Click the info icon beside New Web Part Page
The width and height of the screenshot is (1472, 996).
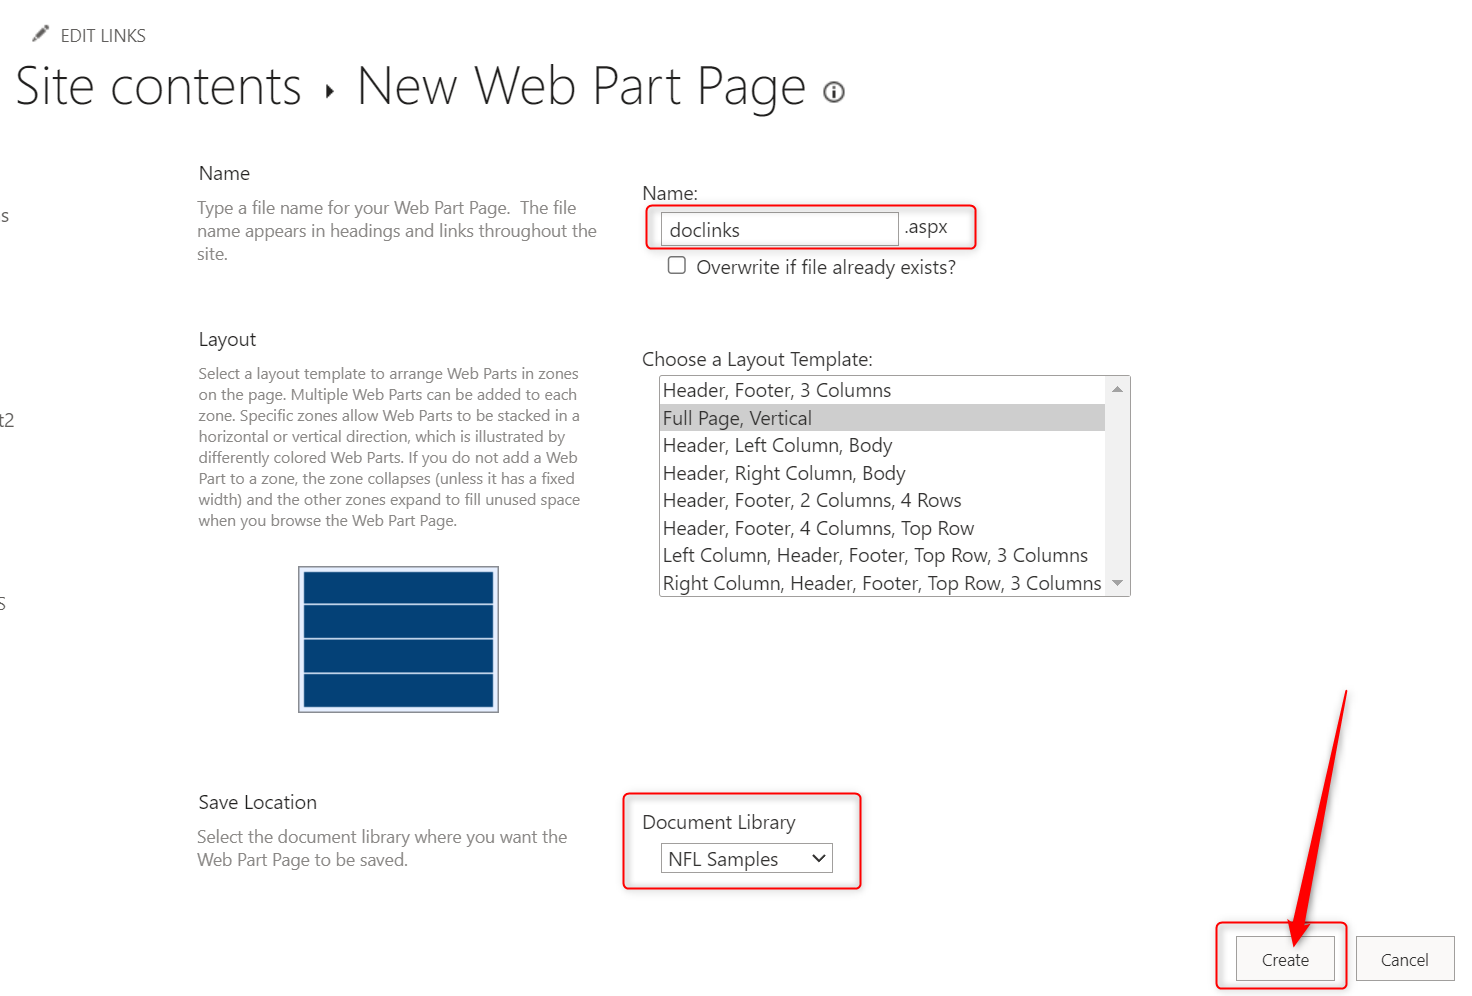[x=834, y=92]
